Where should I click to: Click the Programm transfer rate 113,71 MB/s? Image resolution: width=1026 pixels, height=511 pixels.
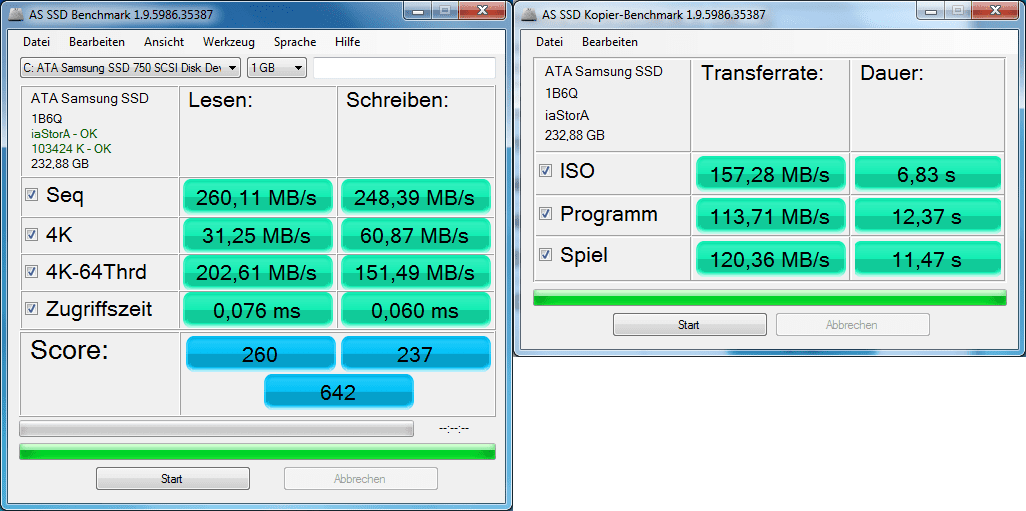[771, 215]
